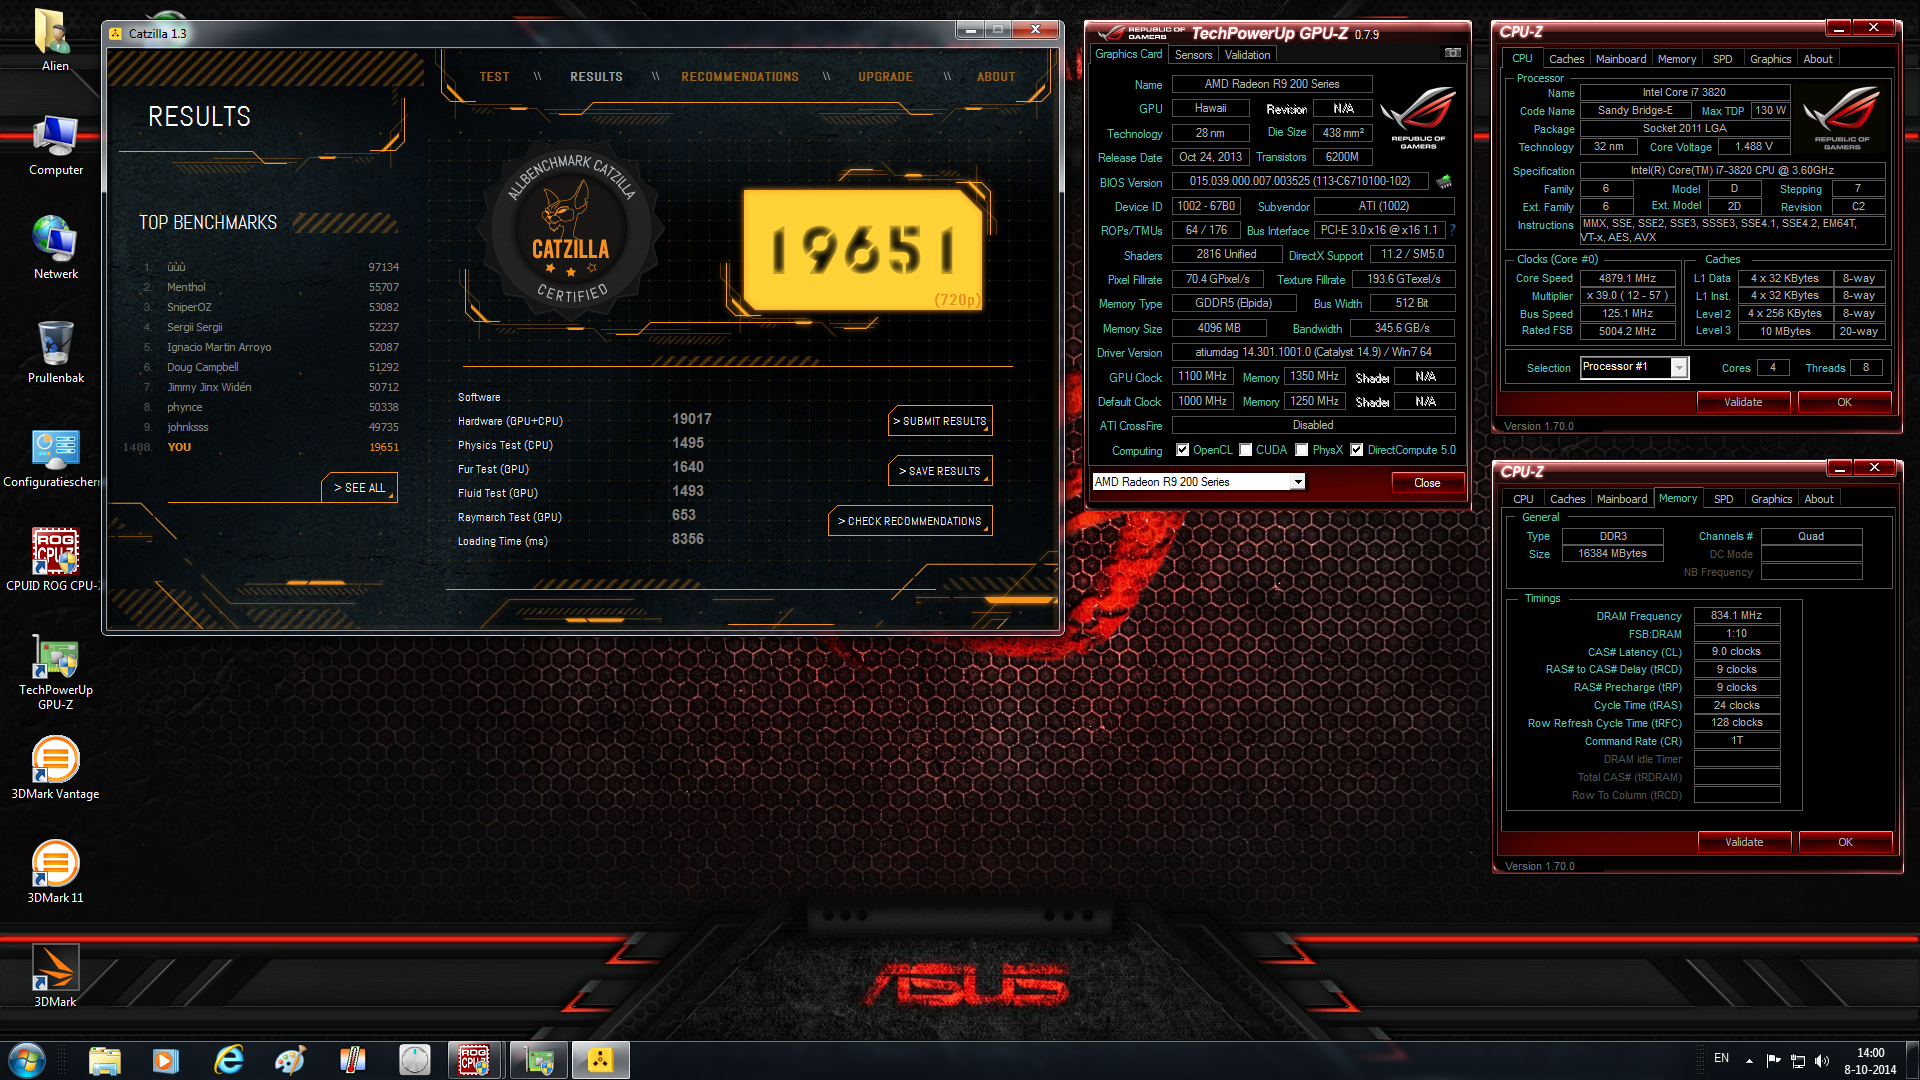Toggle the OpenCL checkbox in GPU-Z

tap(1183, 450)
